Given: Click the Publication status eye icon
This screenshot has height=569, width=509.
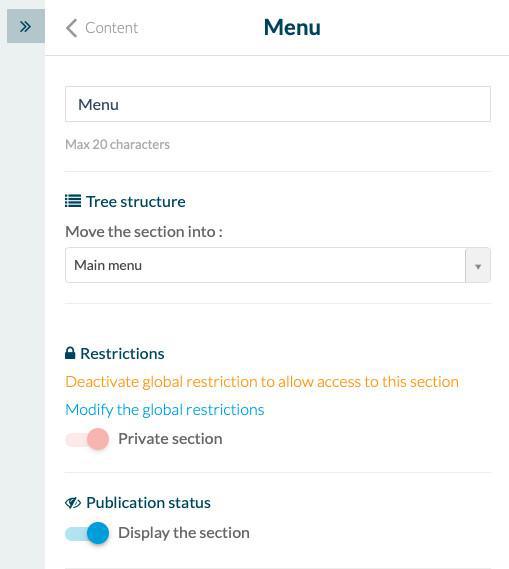Looking at the screenshot, I should 73,503.
